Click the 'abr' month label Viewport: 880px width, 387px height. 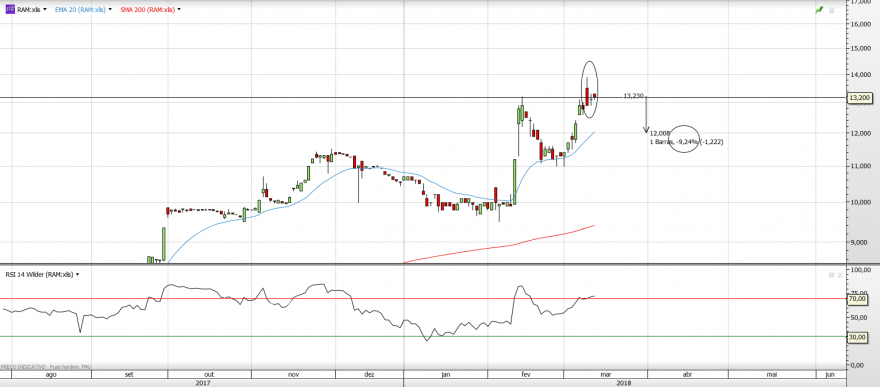[x=687, y=374]
